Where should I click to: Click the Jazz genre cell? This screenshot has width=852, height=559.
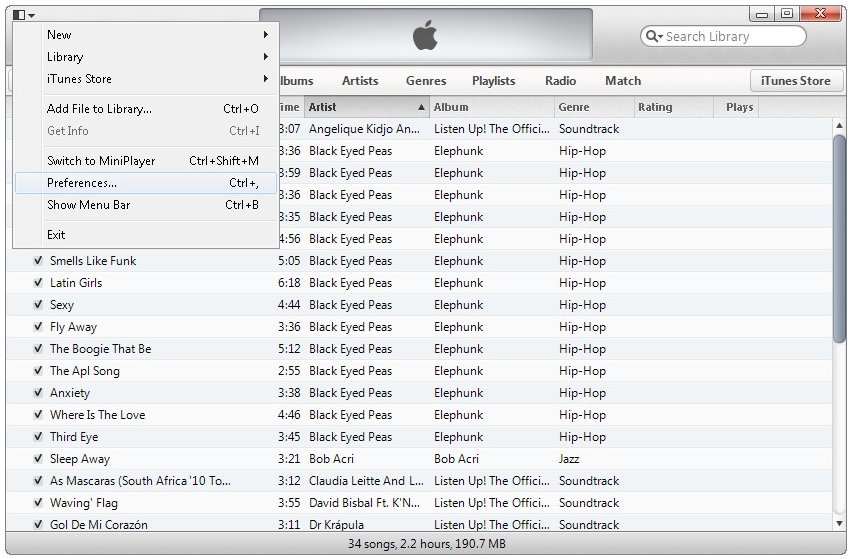click(569, 459)
